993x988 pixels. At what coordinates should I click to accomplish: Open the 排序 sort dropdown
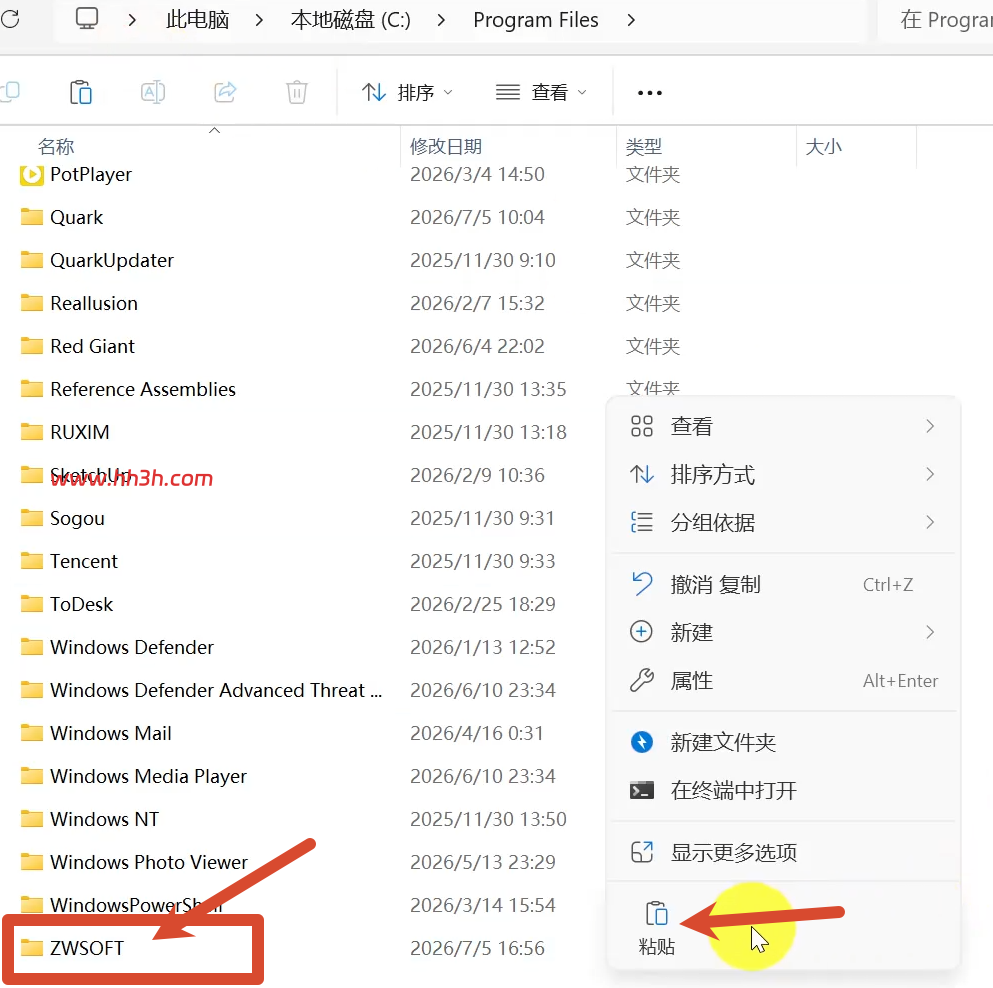407,92
